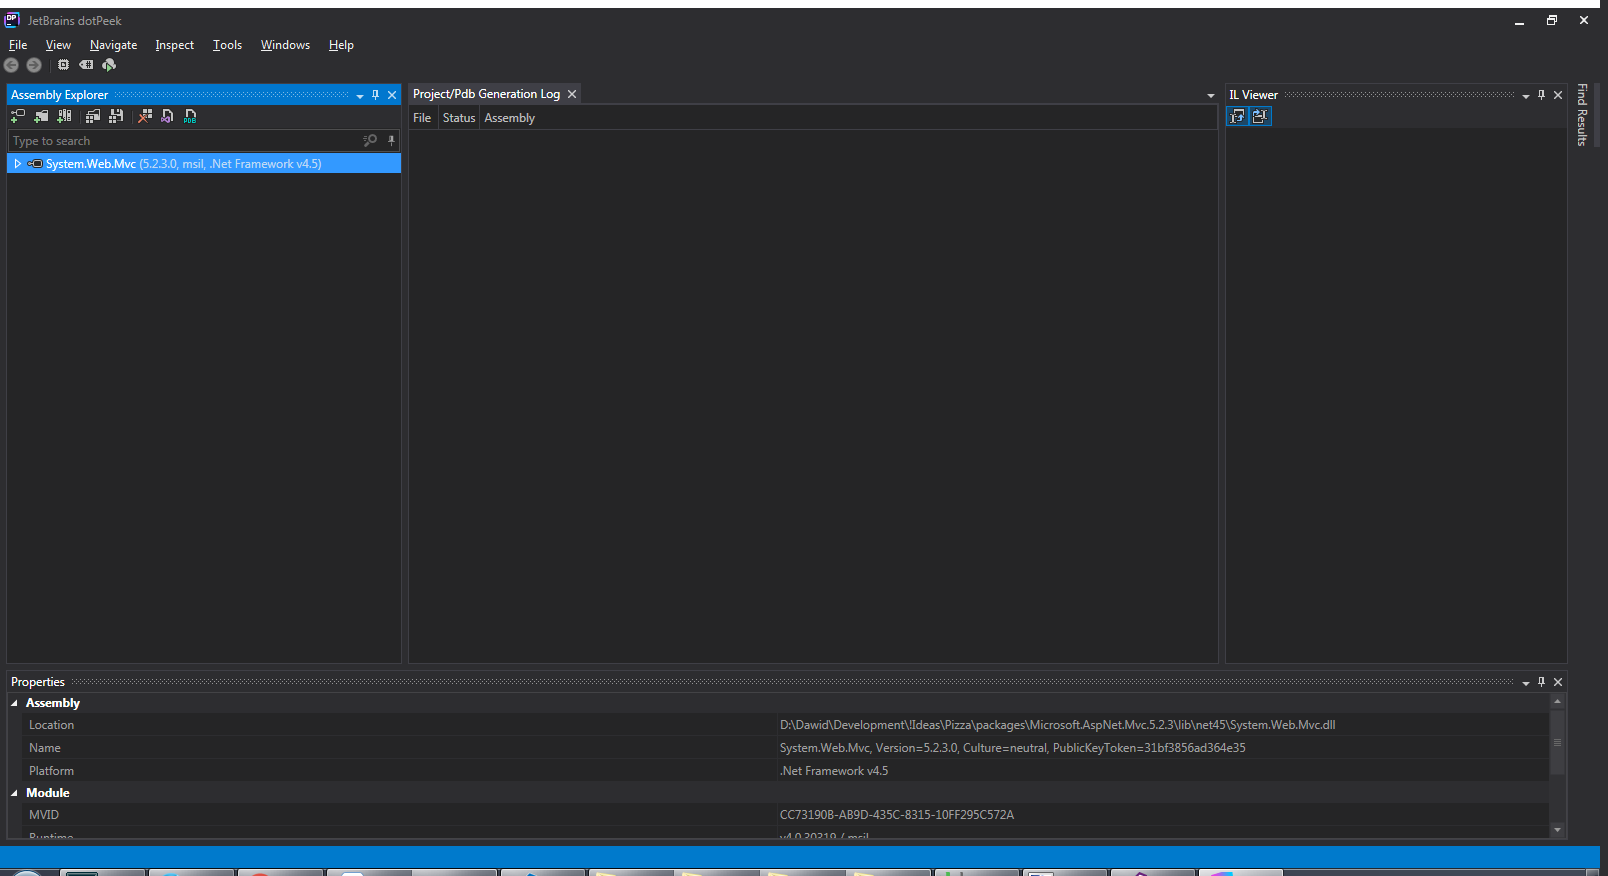This screenshot has width=1608, height=876.
Task: Collapse the Module properties group
Action: (14, 793)
